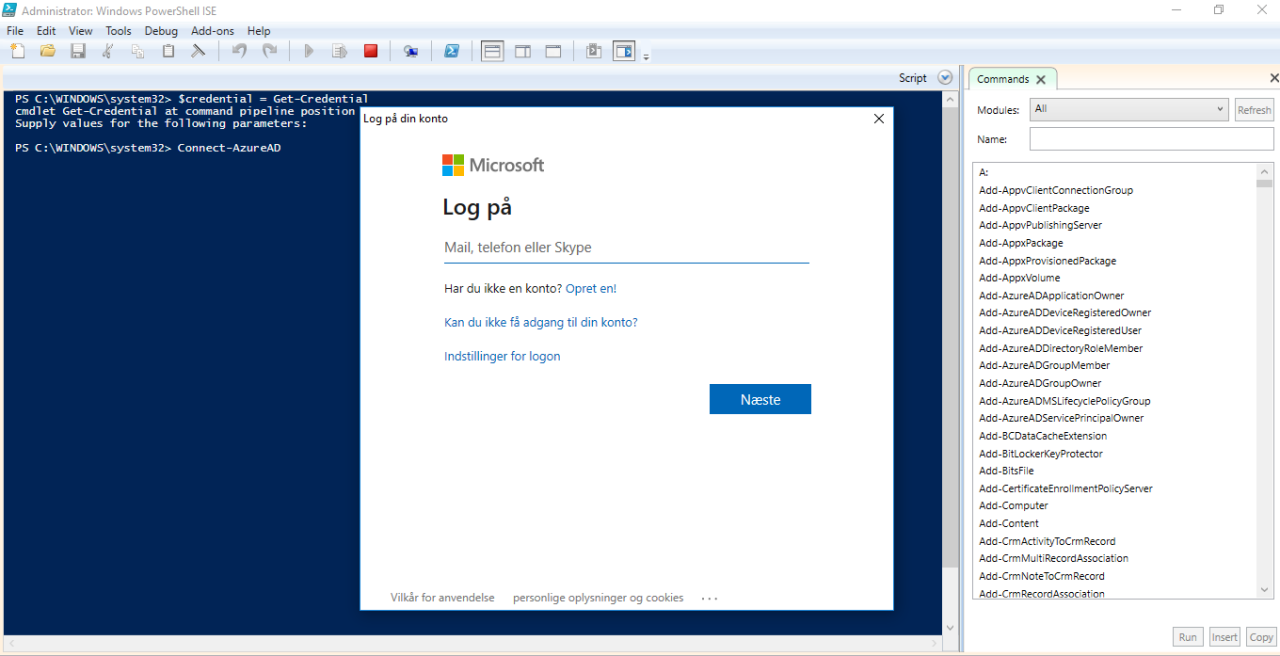Click the console pane scroll-up arrow
This screenshot has width=1280, height=656.
[950, 100]
